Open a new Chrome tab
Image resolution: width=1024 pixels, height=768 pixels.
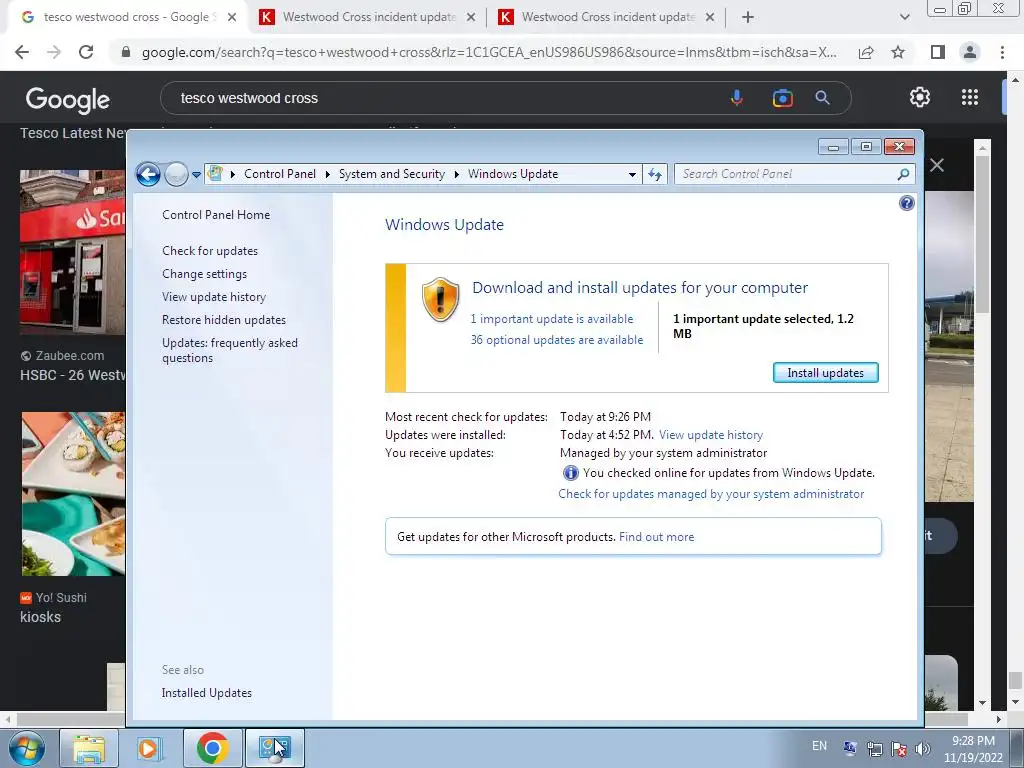pyautogui.click(x=748, y=18)
